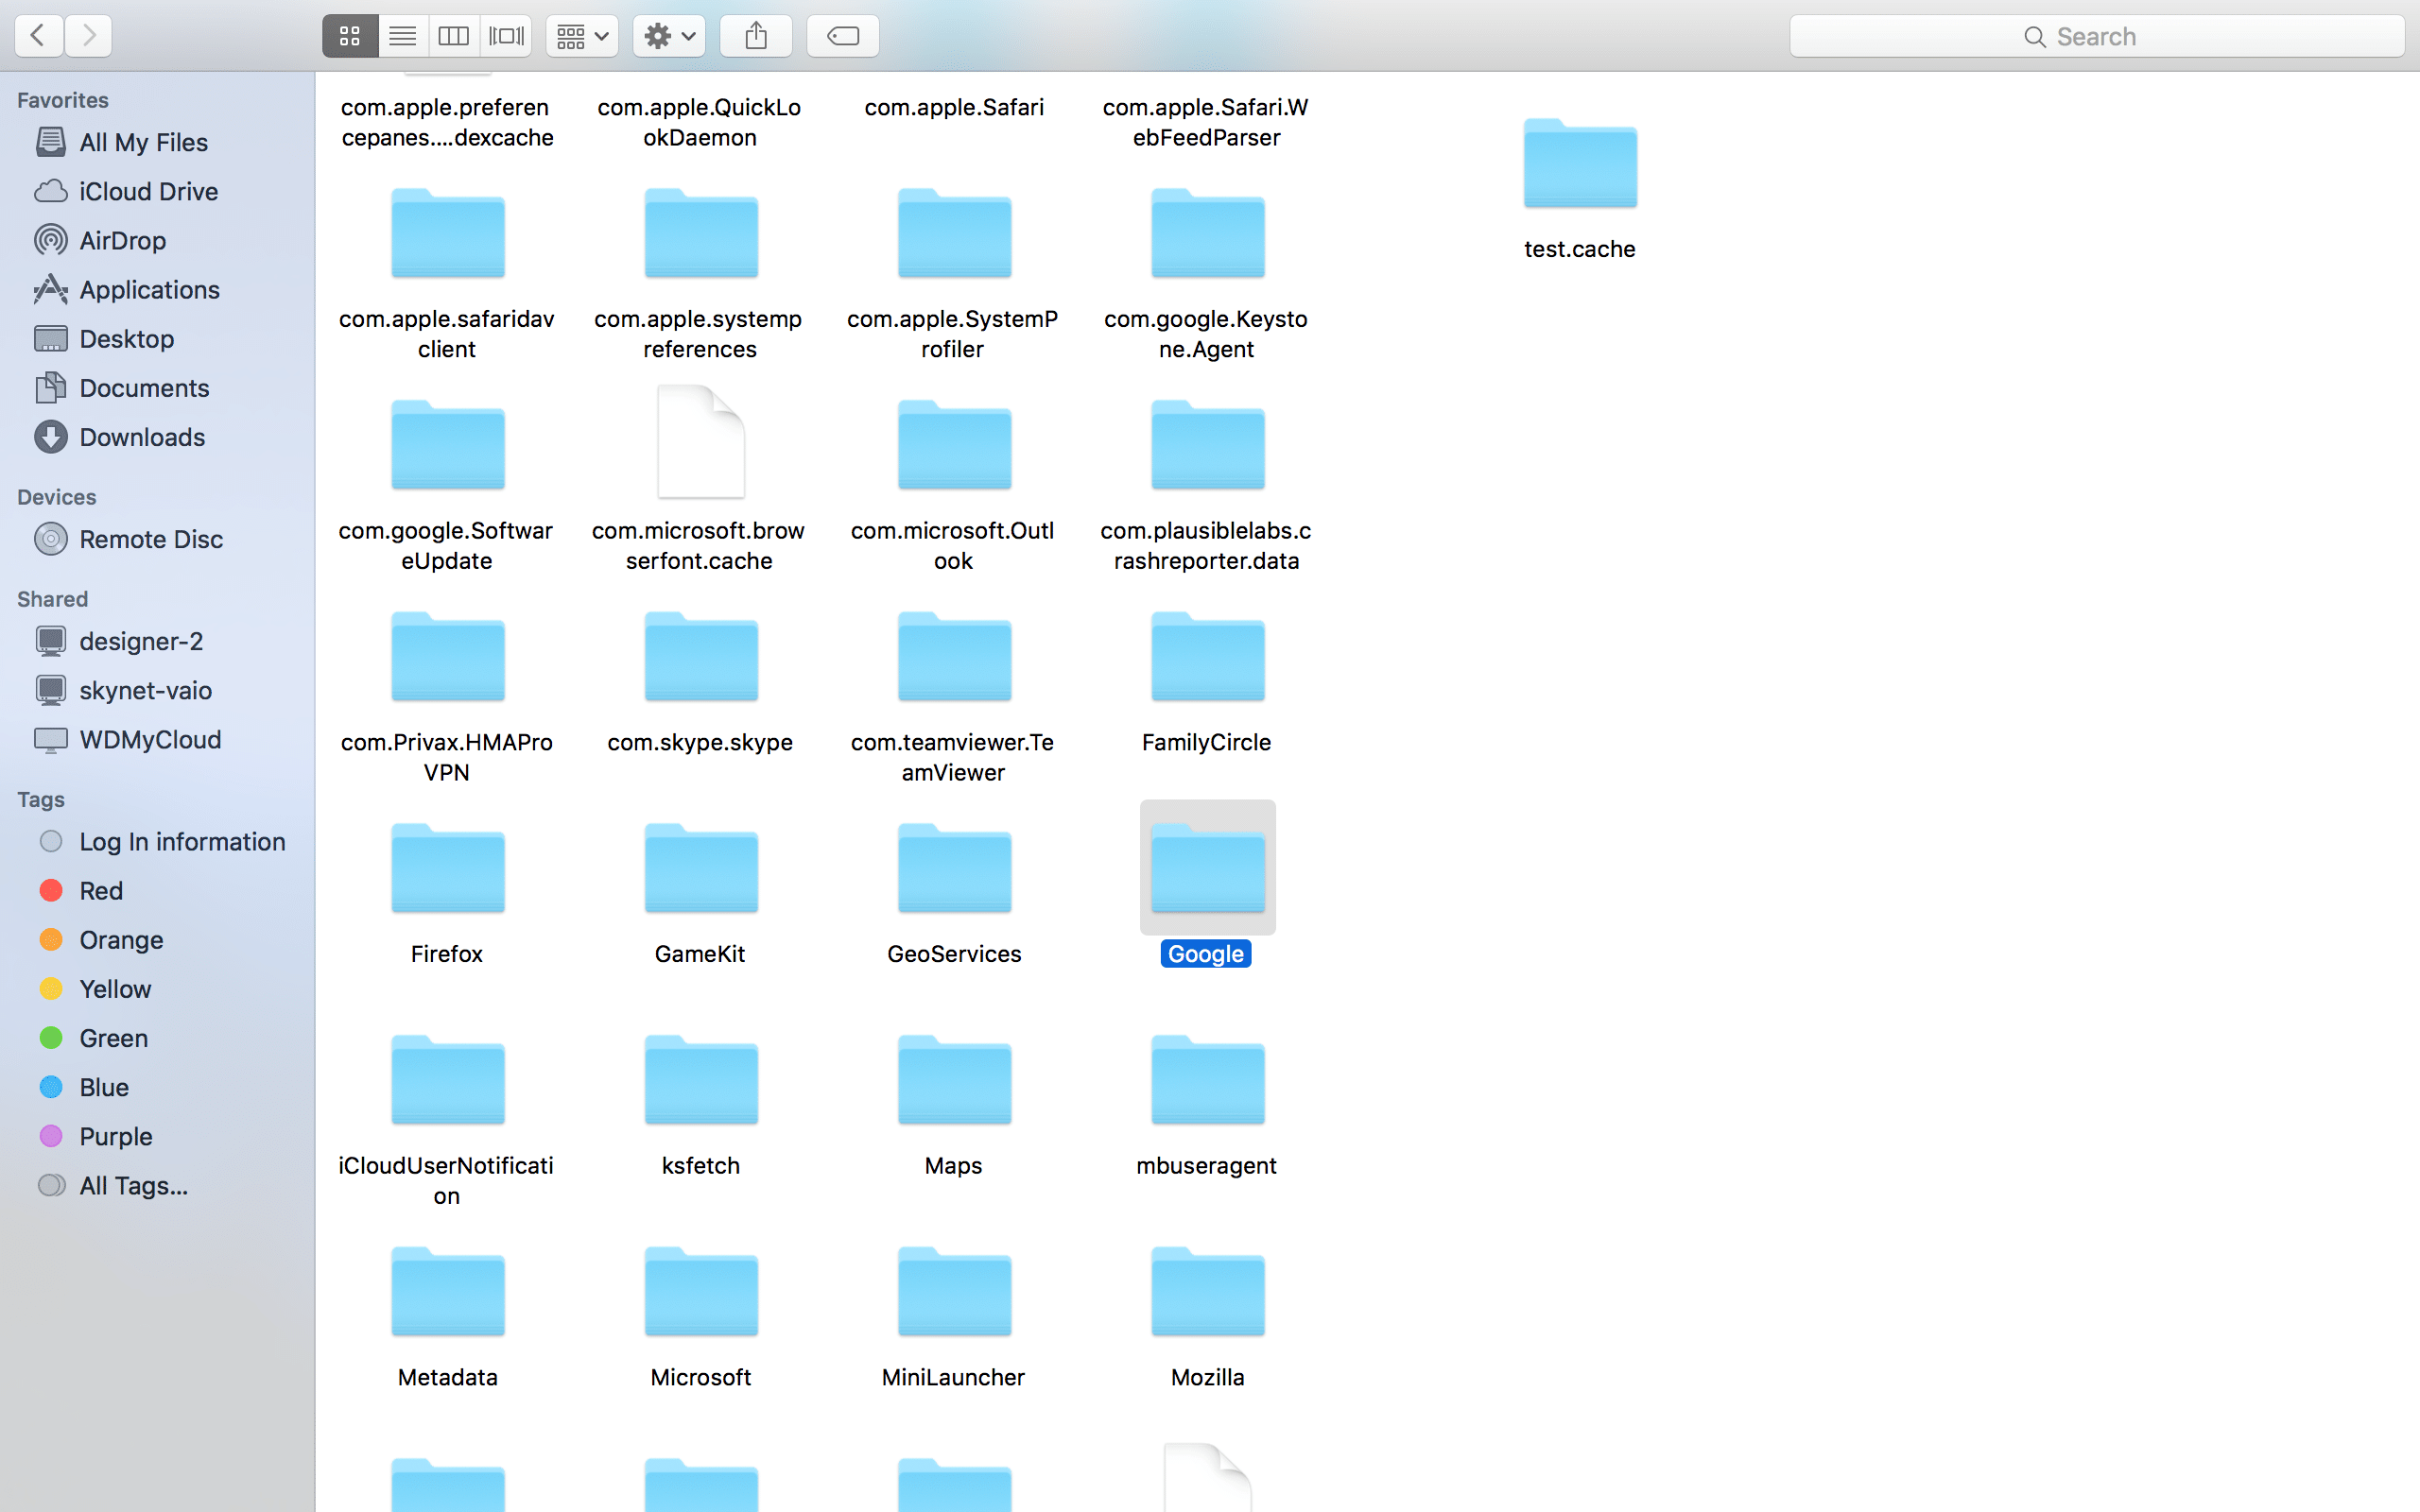This screenshot has width=2420, height=1512.
Task: Switch to column view layout
Action: [x=453, y=35]
